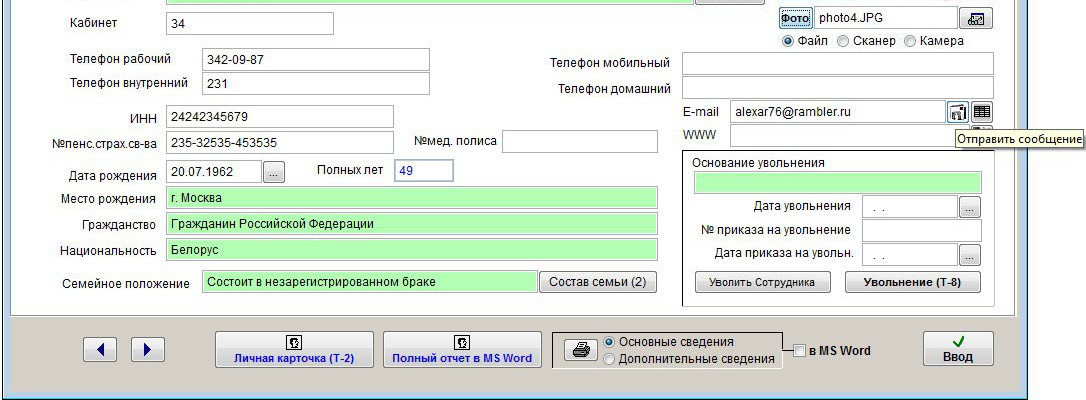This screenshot has height=400, width=1086.
Task: Click the E-mail address field
Action: tap(838, 111)
